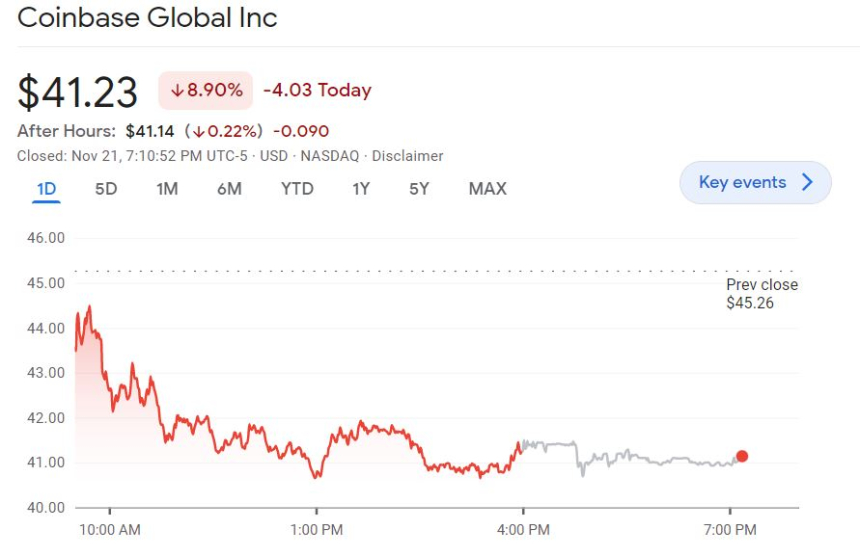This screenshot has height=556, width=860.
Task: Click the Key events chevron arrow
Action: 808,183
